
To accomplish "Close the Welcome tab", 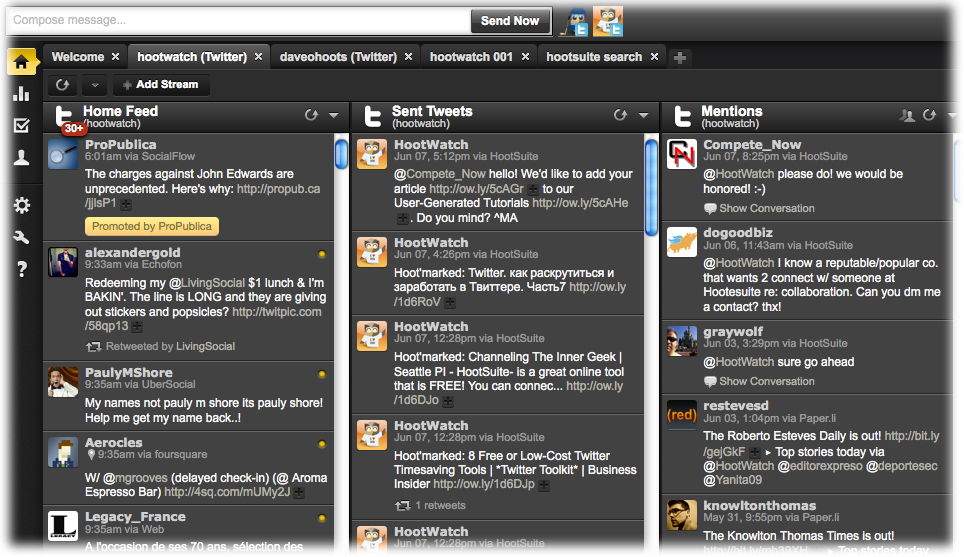I will (115, 57).
